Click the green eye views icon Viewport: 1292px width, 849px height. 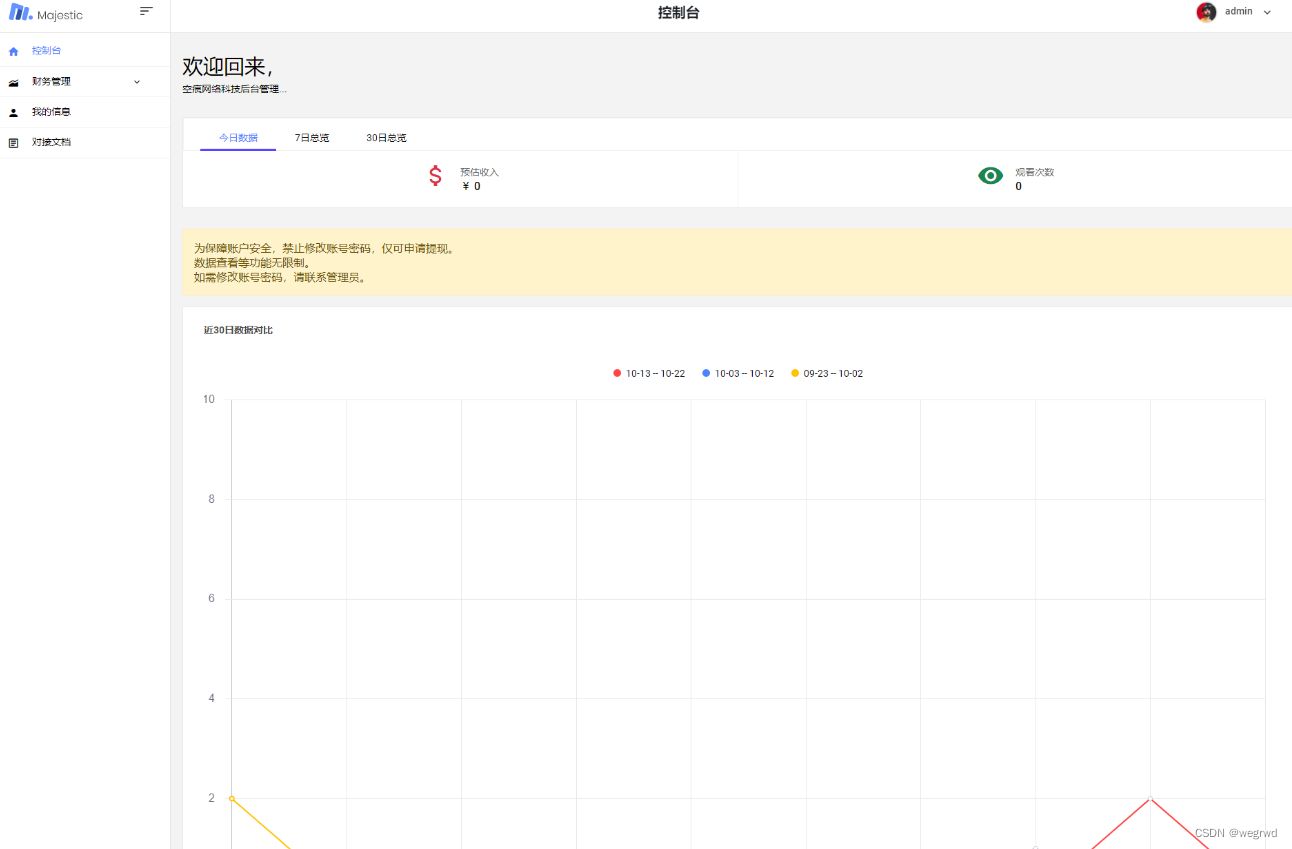pos(990,176)
